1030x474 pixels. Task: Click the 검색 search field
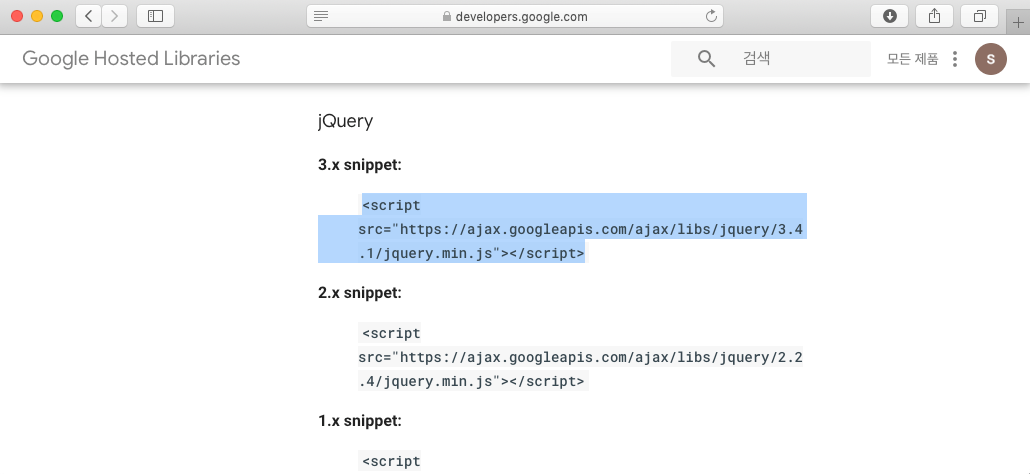point(771,59)
